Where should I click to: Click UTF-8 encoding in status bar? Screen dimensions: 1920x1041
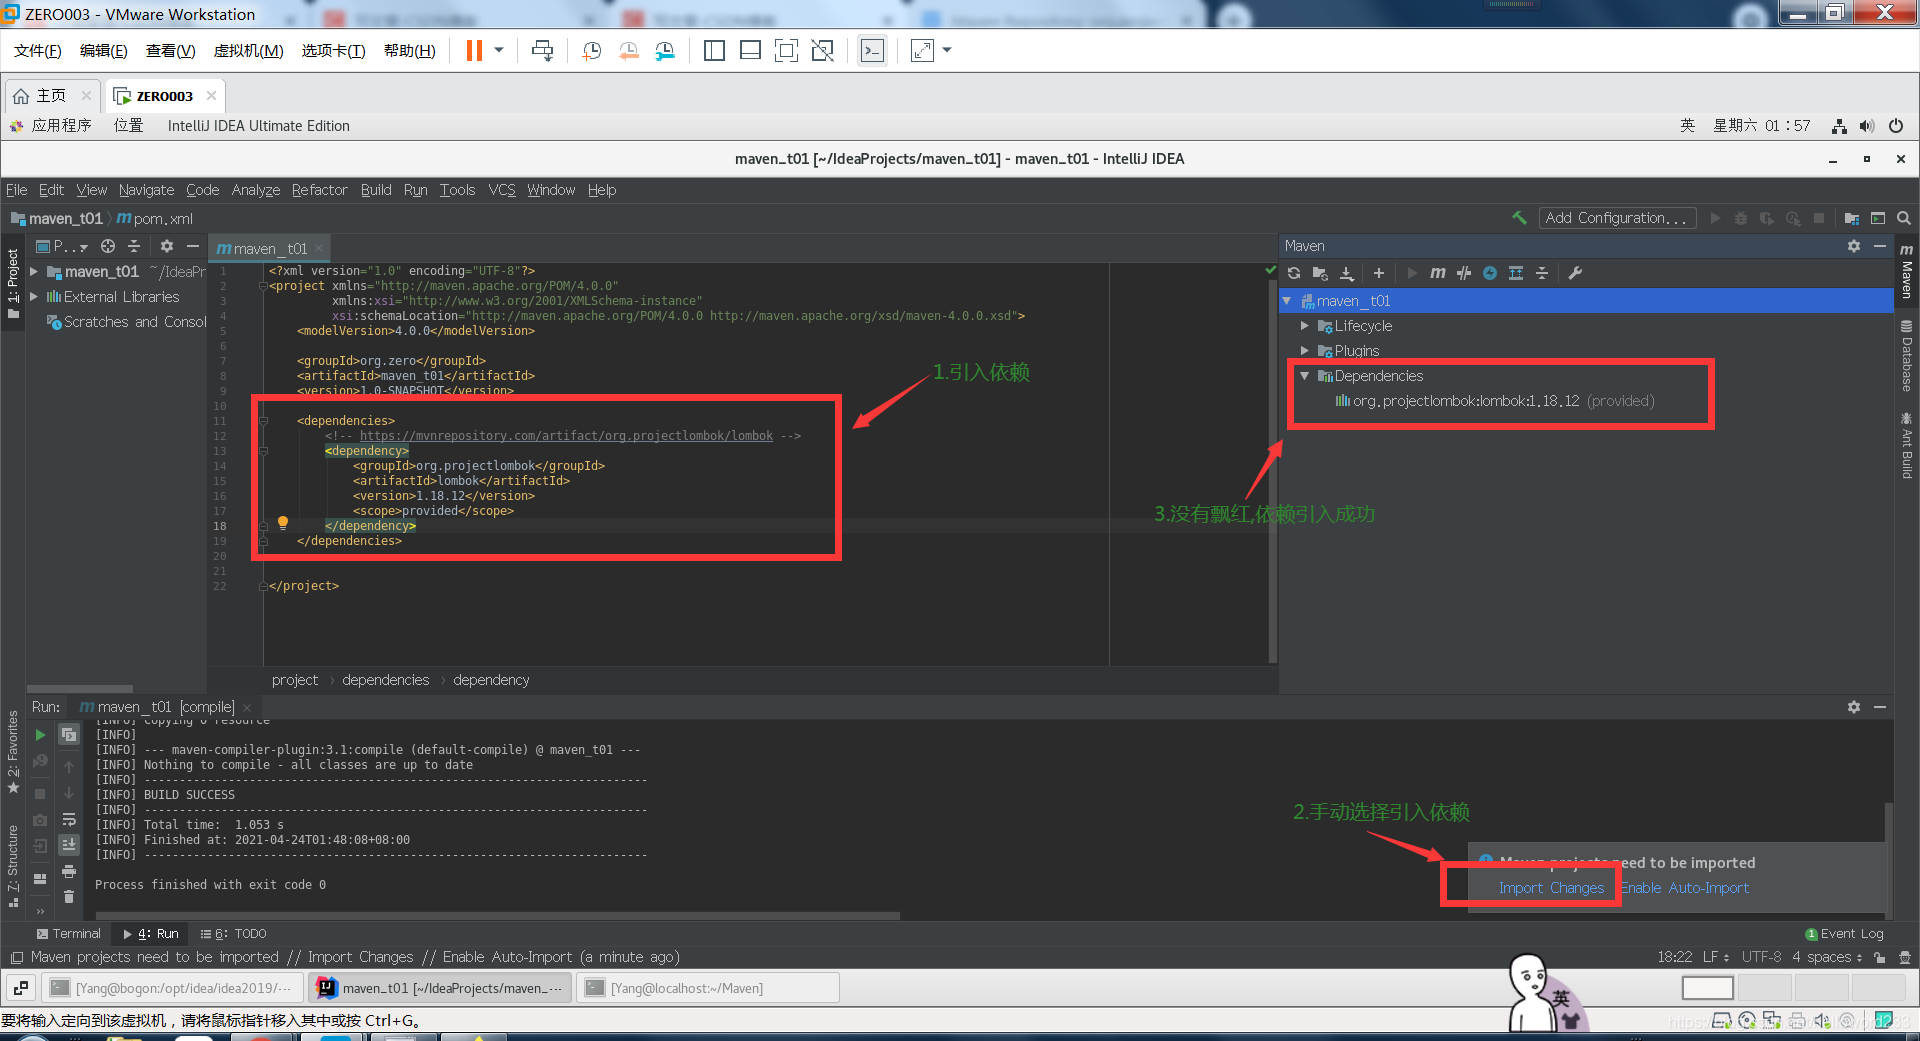(1761, 957)
